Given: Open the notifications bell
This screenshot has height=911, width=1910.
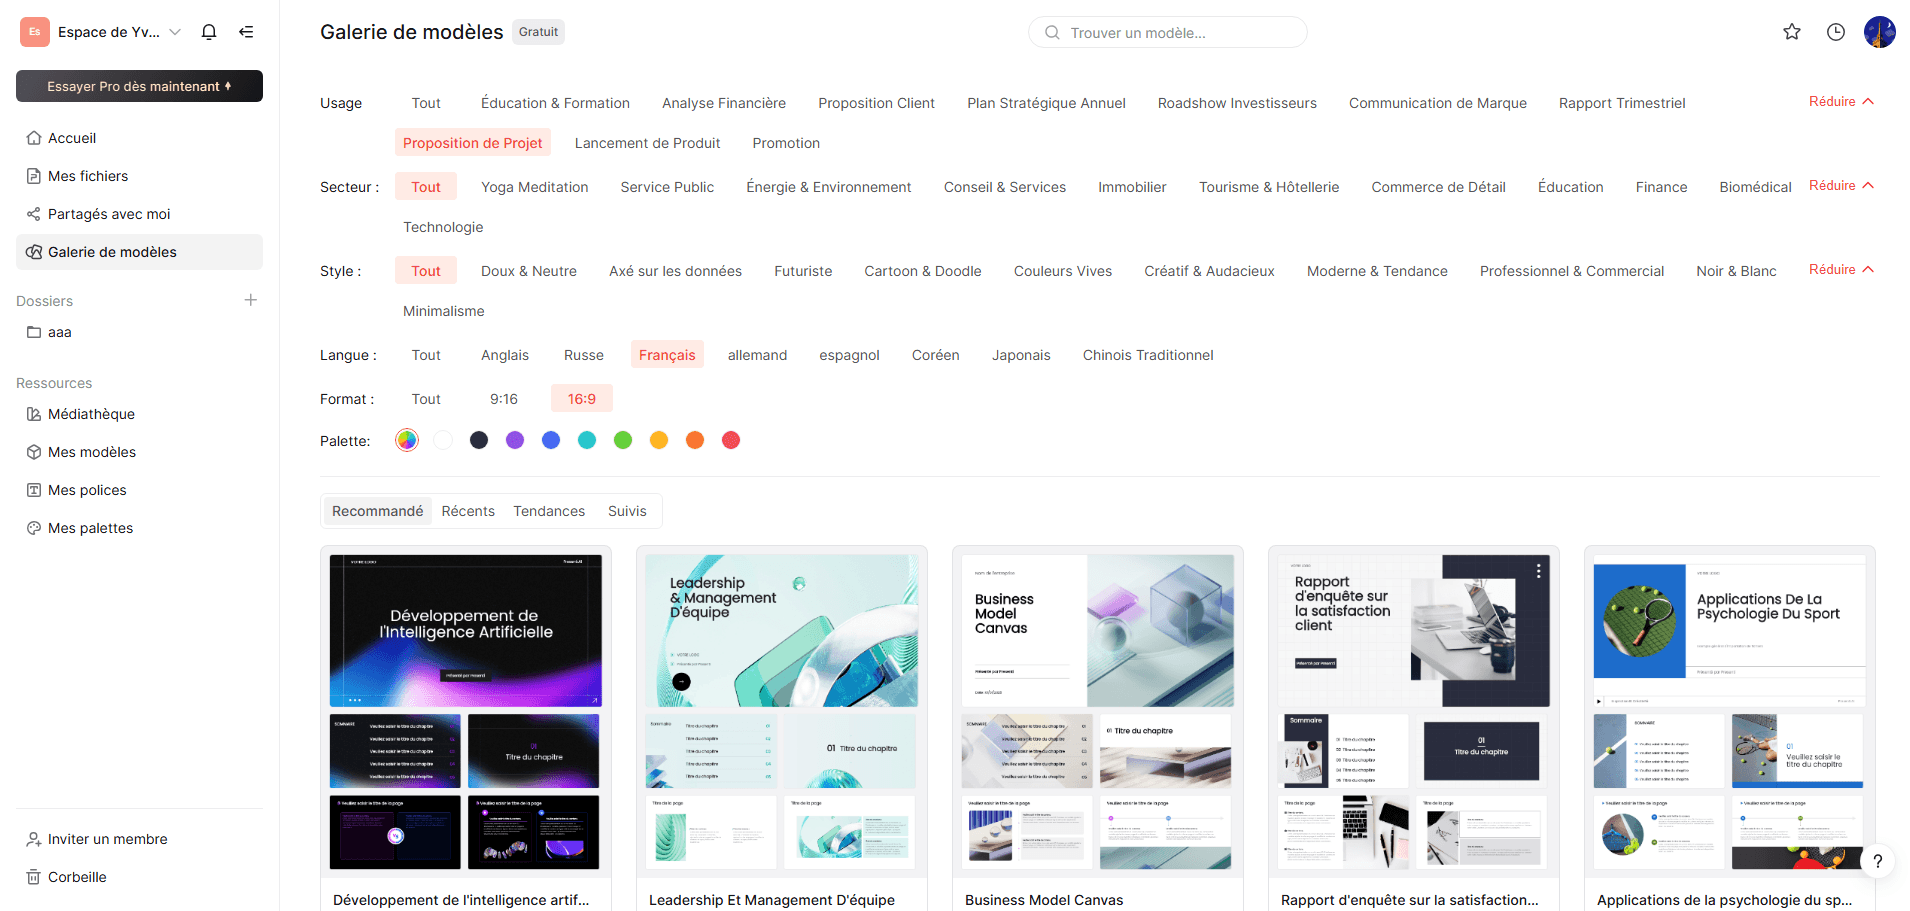Looking at the screenshot, I should pyautogui.click(x=209, y=32).
